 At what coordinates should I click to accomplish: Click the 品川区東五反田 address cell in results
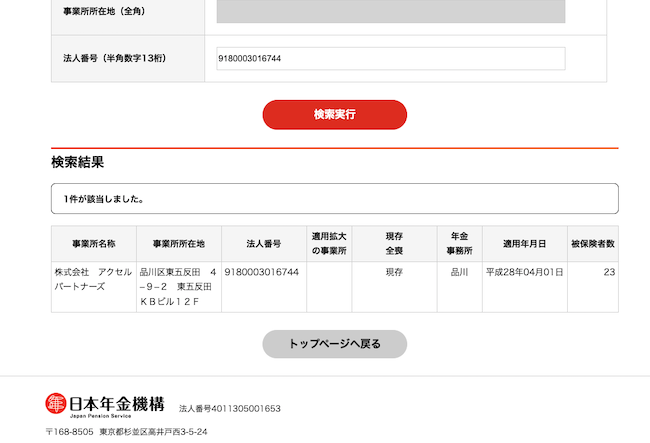tap(178, 286)
